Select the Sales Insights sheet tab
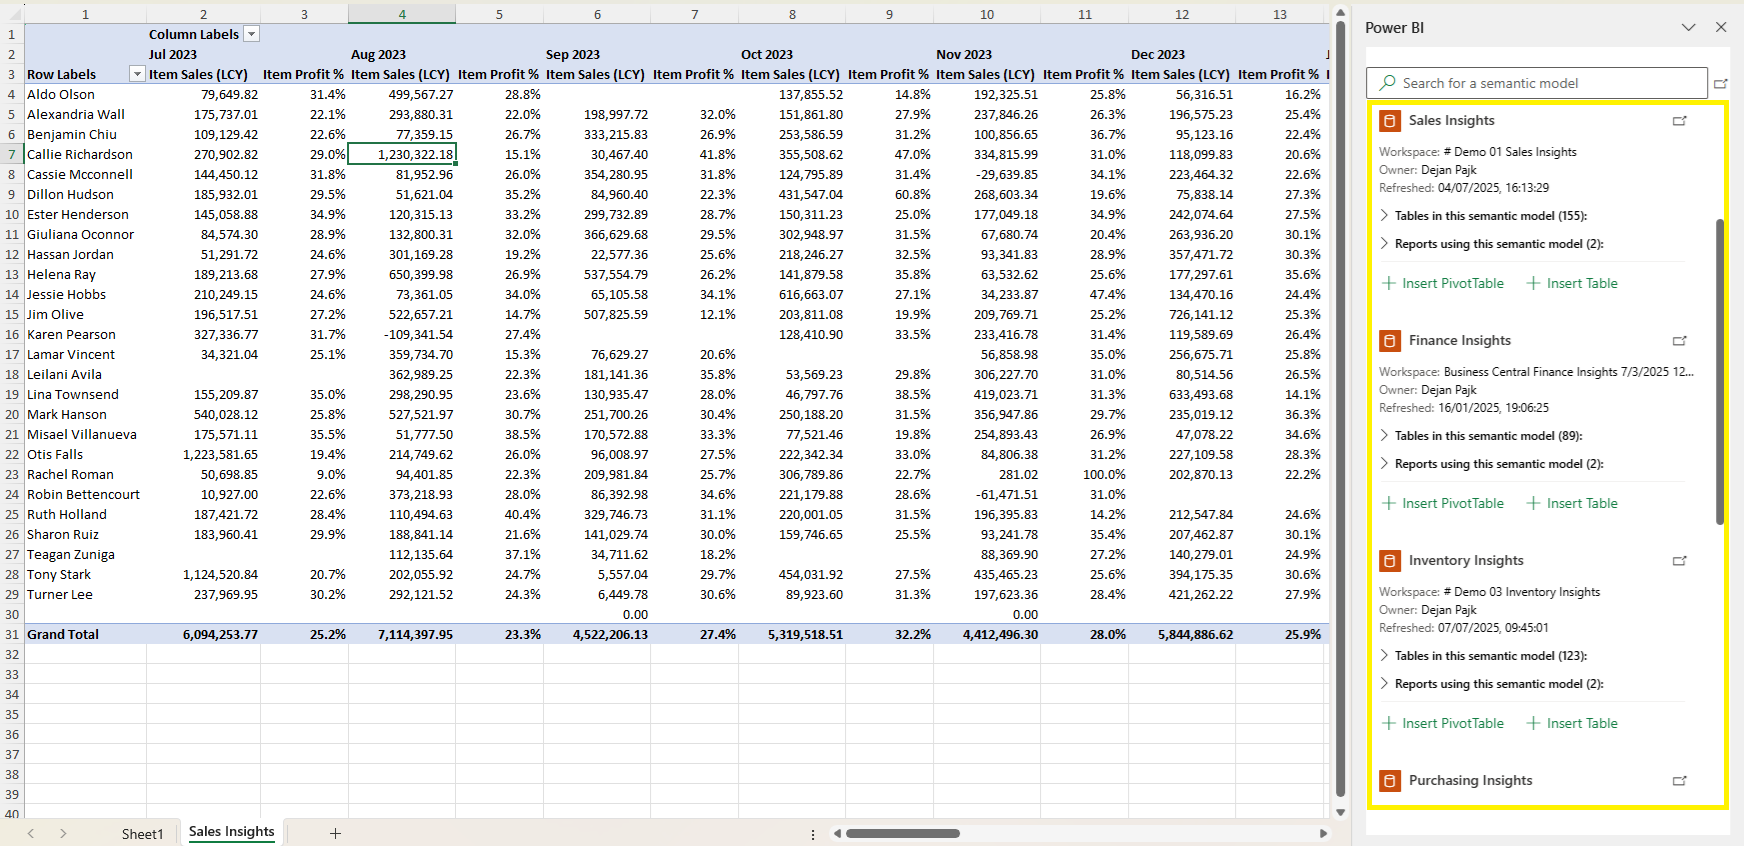The height and width of the screenshot is (846, 1744). click(231, 832)
